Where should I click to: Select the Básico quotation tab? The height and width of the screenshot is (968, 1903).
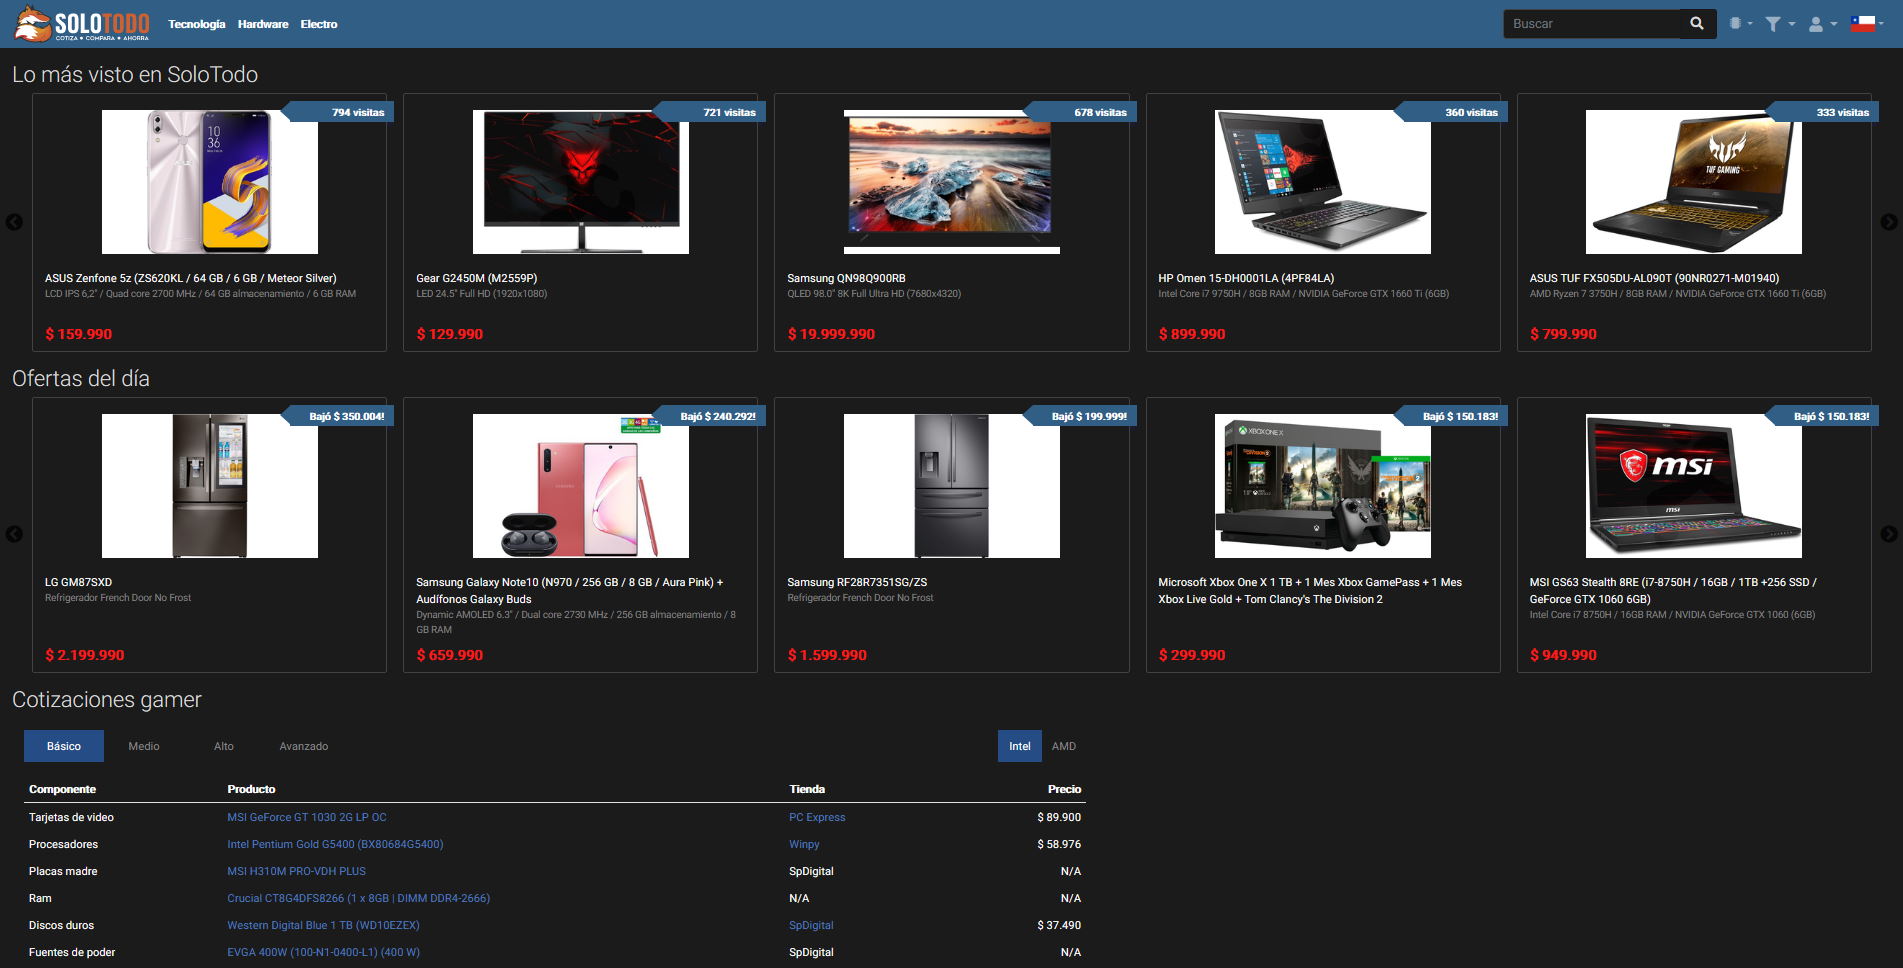(x=64, y=746)
